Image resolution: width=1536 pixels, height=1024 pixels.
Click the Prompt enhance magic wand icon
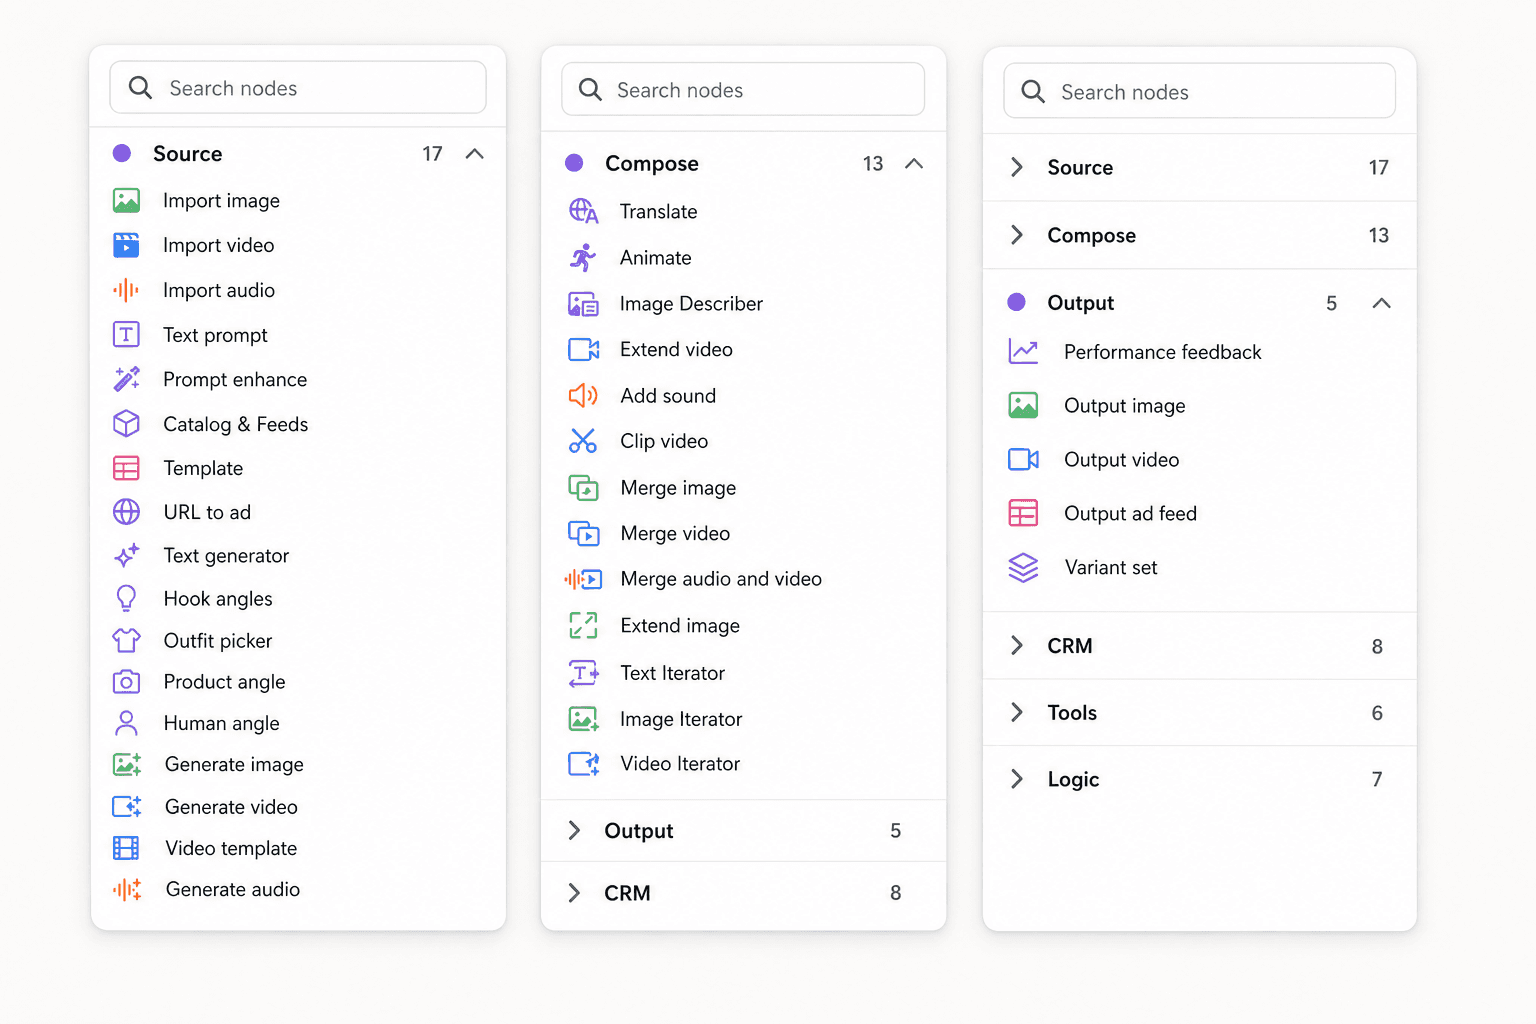point(126,379)
